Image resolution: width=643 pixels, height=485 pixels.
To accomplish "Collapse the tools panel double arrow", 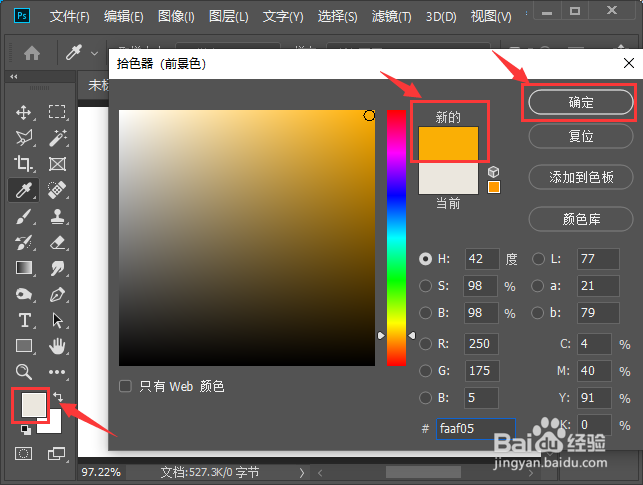I will tap(14, 77).
